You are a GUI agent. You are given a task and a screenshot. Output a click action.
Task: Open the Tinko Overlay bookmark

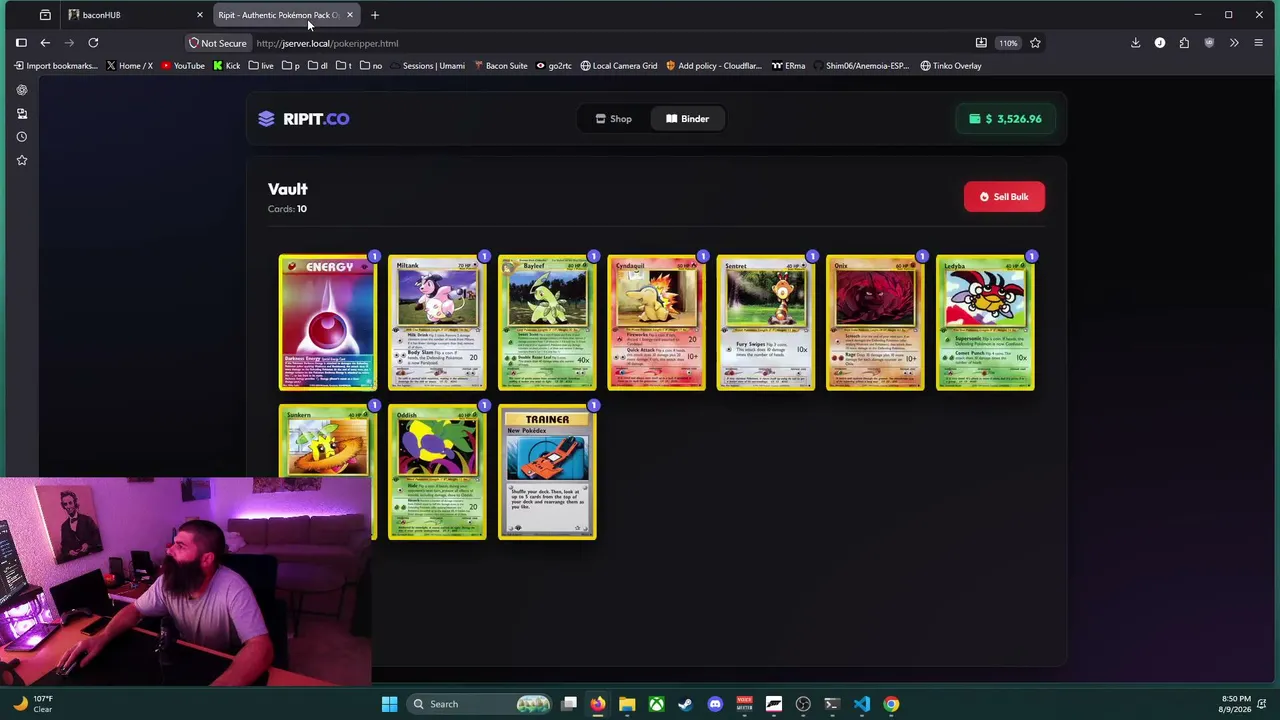coord(951,66)
